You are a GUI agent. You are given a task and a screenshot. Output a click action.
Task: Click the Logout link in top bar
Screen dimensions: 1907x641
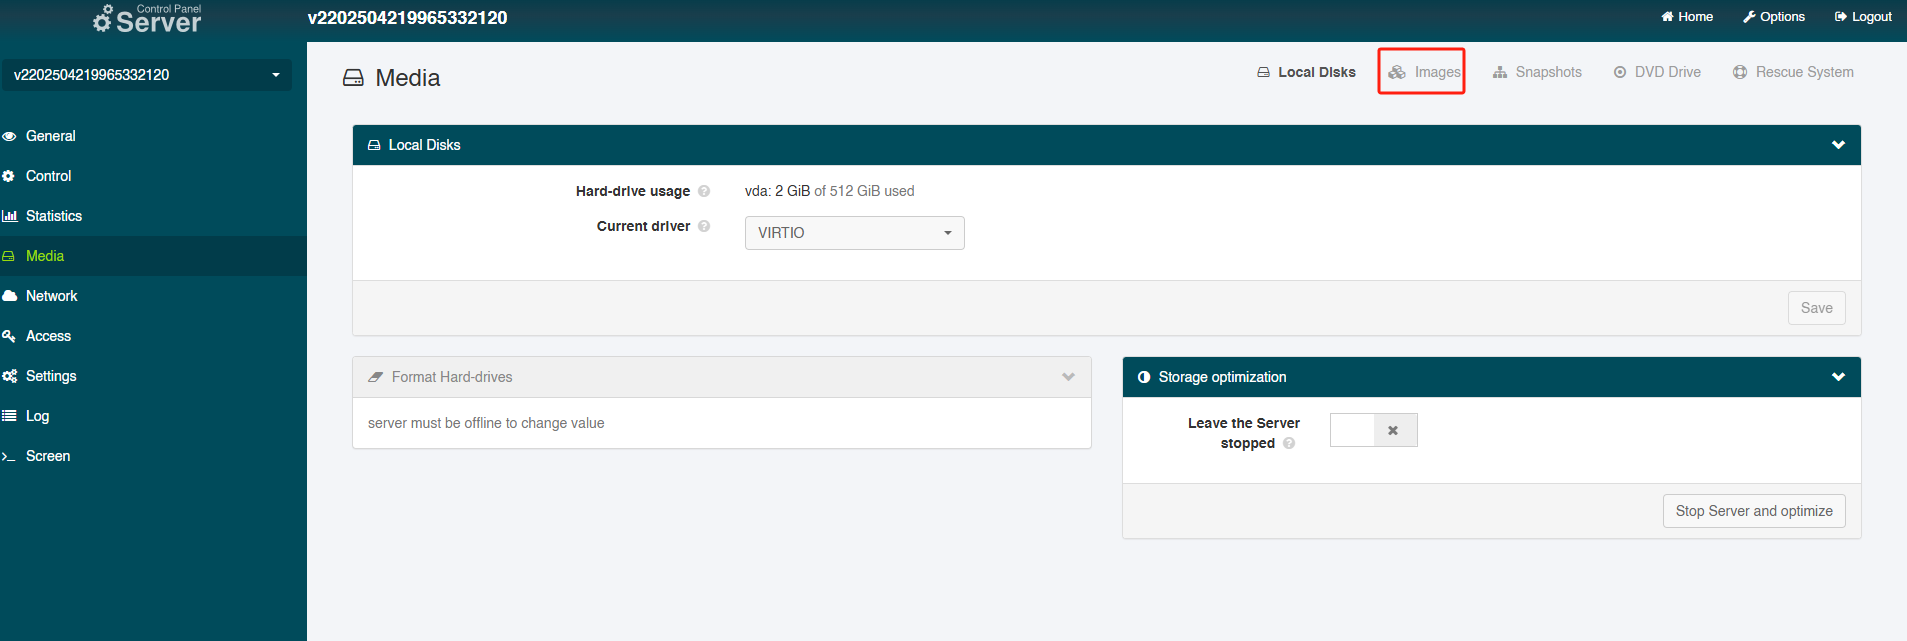click(1863, 17)
